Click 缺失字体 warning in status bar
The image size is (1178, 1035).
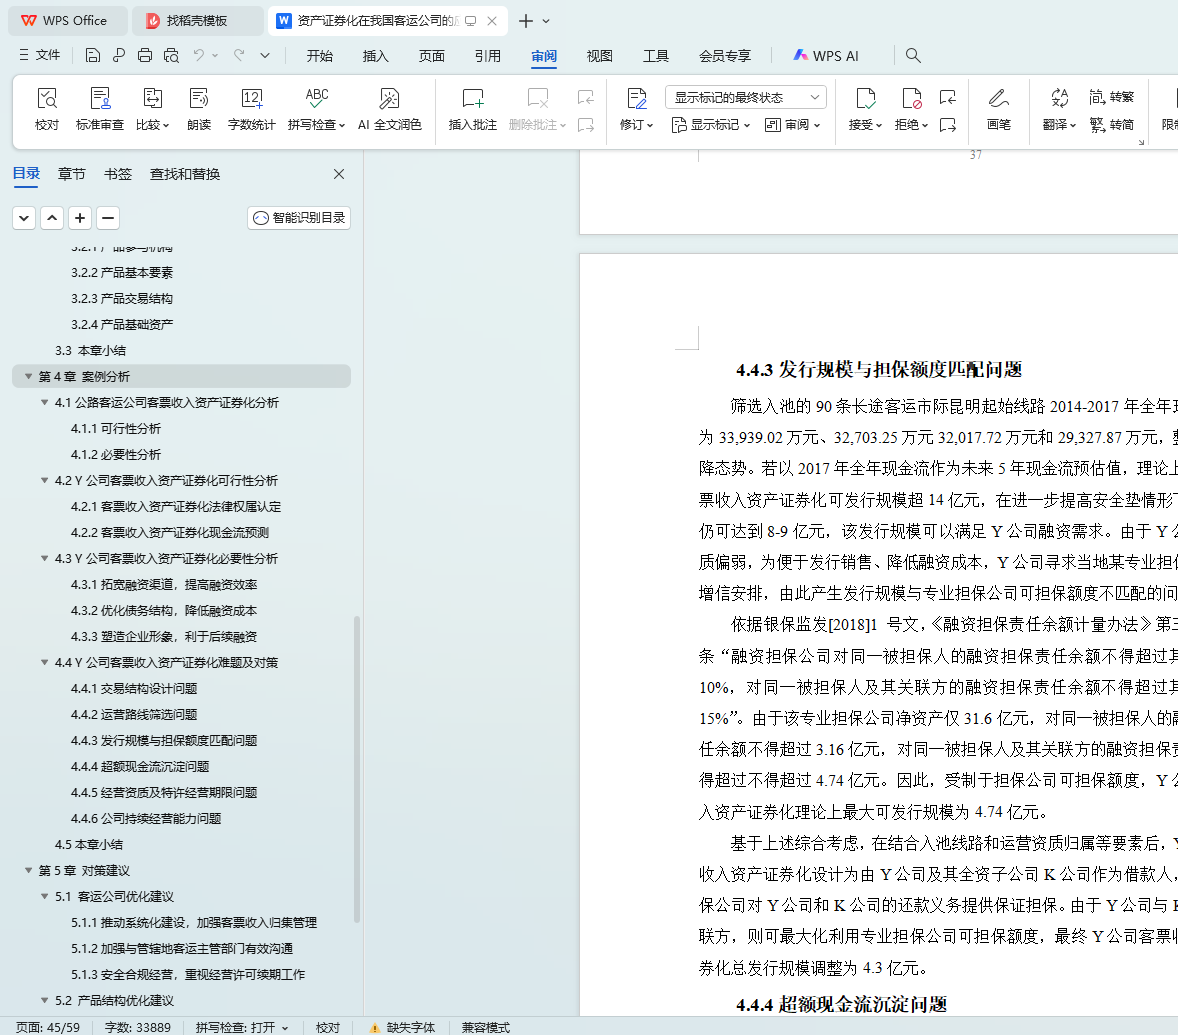pos(403,1027)
